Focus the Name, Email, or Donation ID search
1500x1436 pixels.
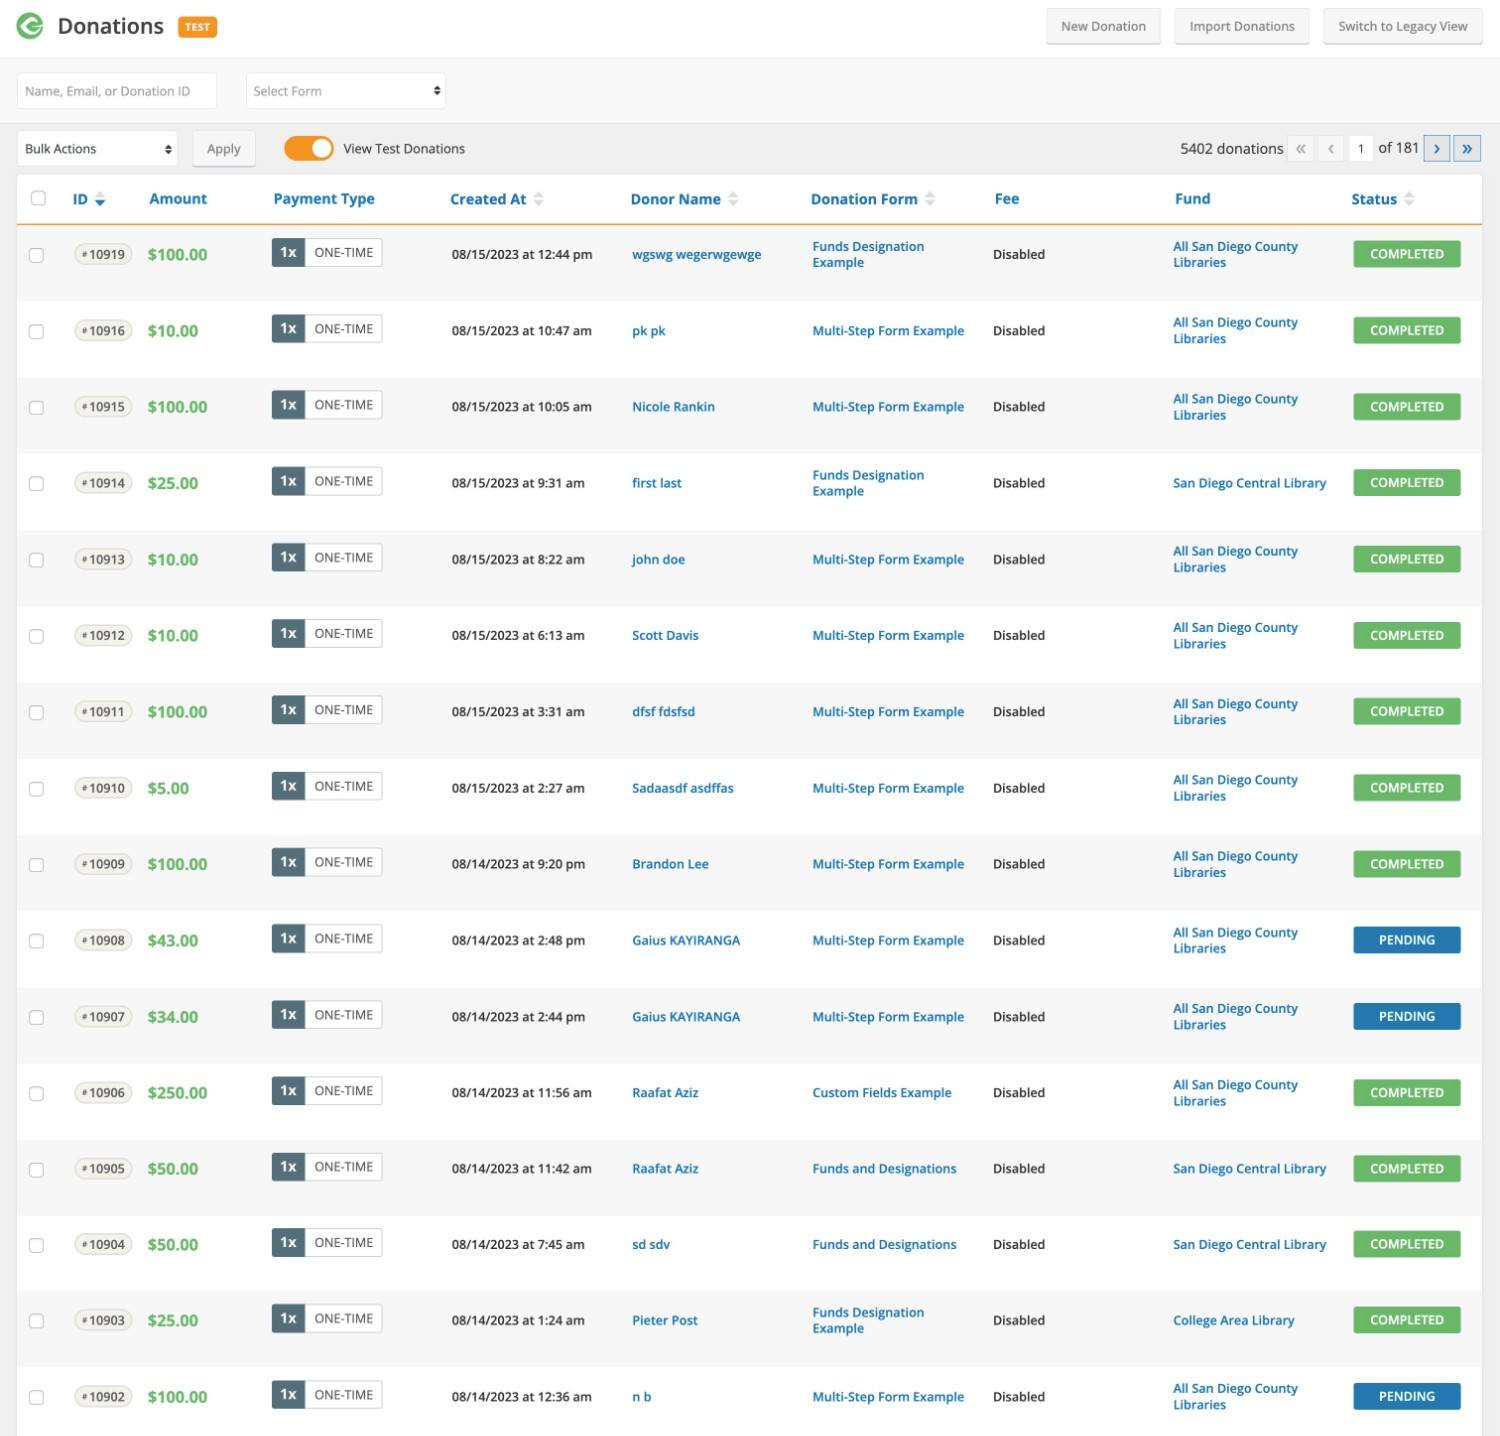point(117,91)
